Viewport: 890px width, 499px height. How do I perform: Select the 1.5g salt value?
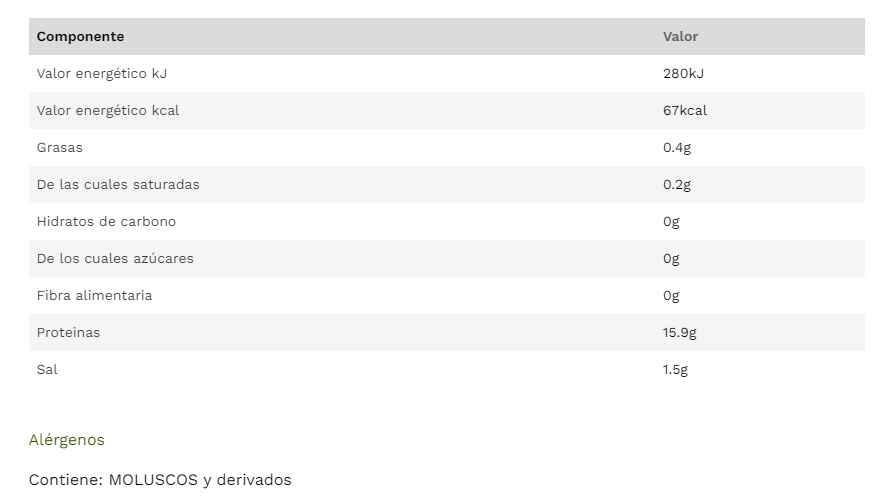[x=675, y=369]
